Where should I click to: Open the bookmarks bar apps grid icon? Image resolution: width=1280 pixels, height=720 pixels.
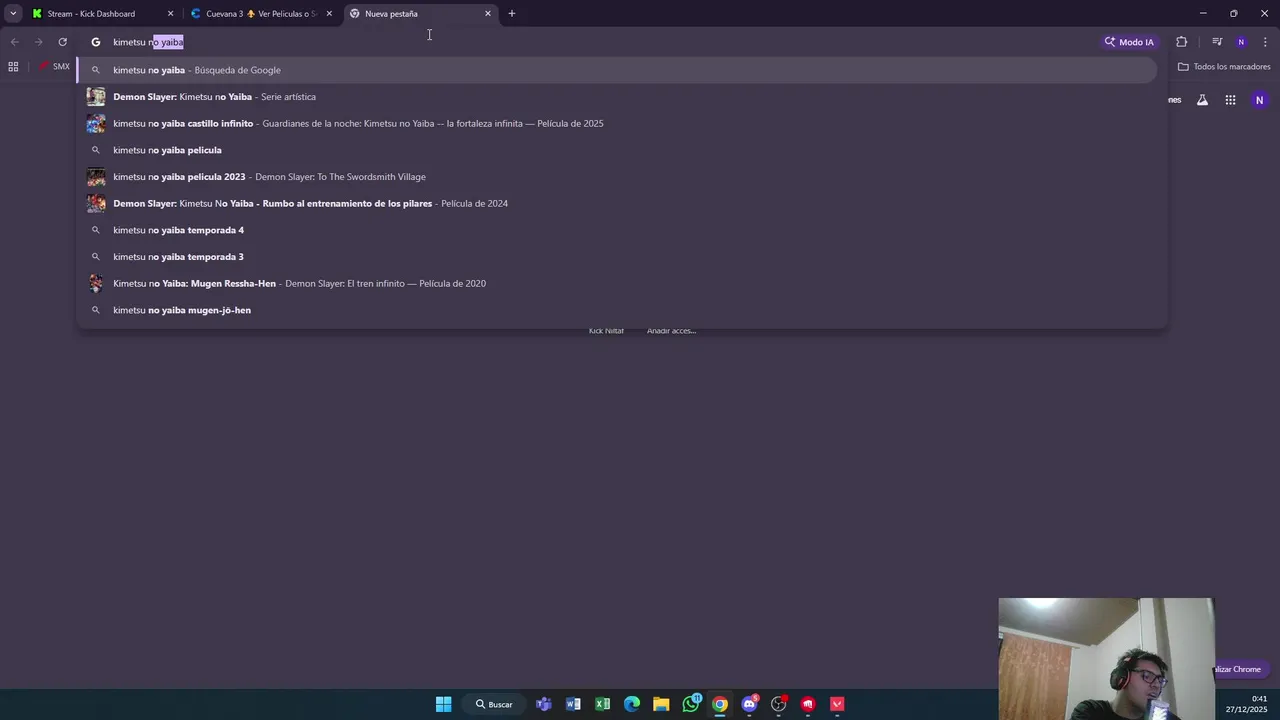click(13, 67)
